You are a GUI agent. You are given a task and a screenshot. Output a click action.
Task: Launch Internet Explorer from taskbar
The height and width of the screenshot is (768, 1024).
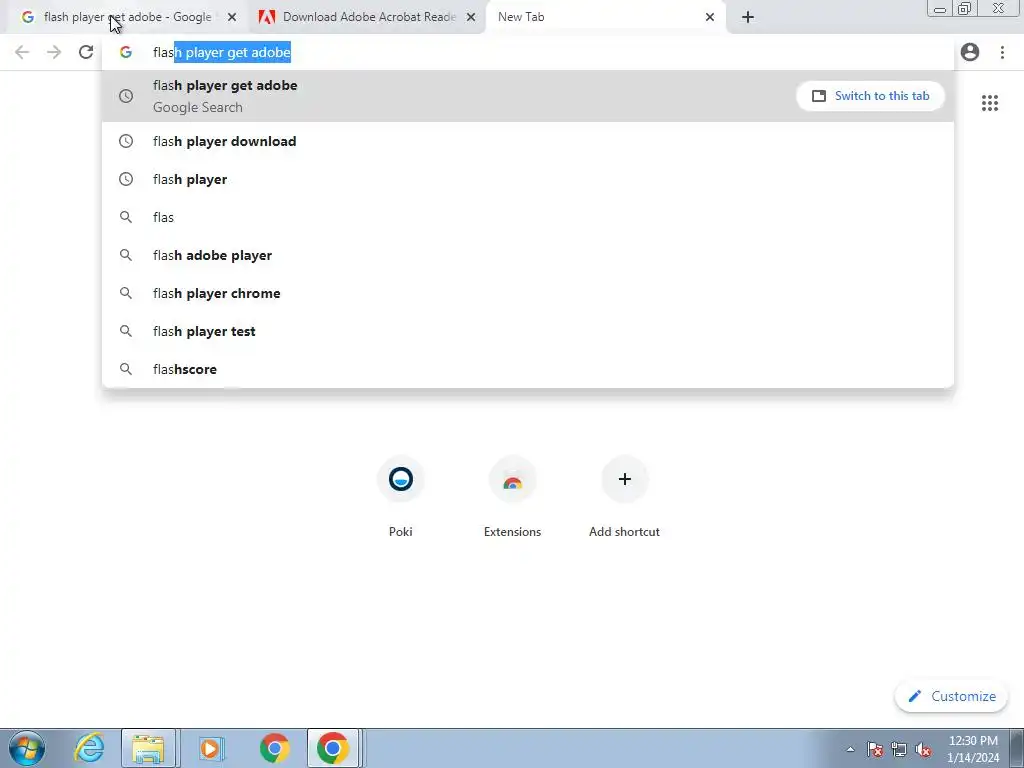pos(89,748)
